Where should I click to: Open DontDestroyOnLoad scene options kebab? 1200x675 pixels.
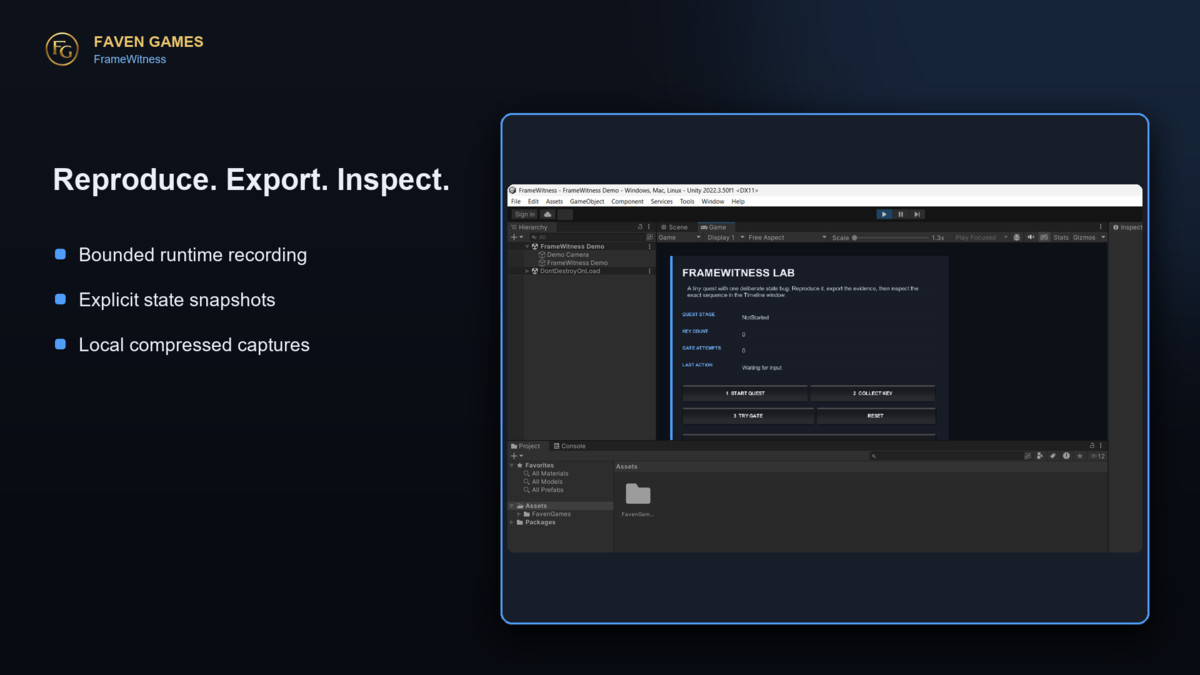[x=649, y=271]
